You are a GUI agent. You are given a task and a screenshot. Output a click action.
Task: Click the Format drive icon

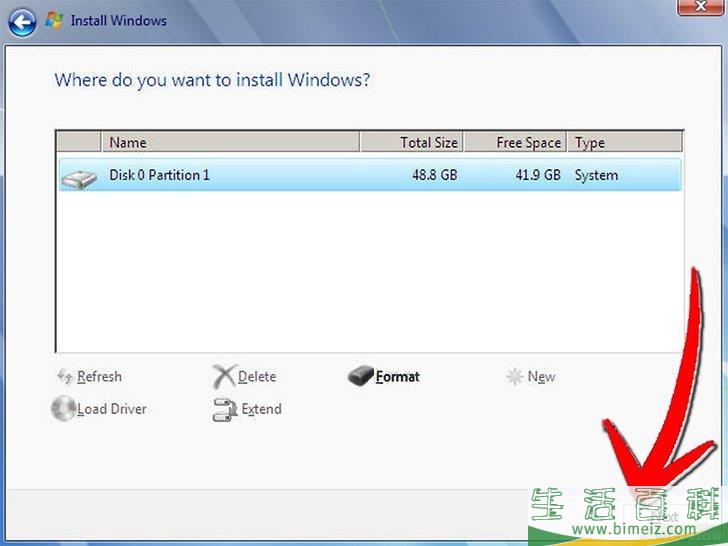360,375
